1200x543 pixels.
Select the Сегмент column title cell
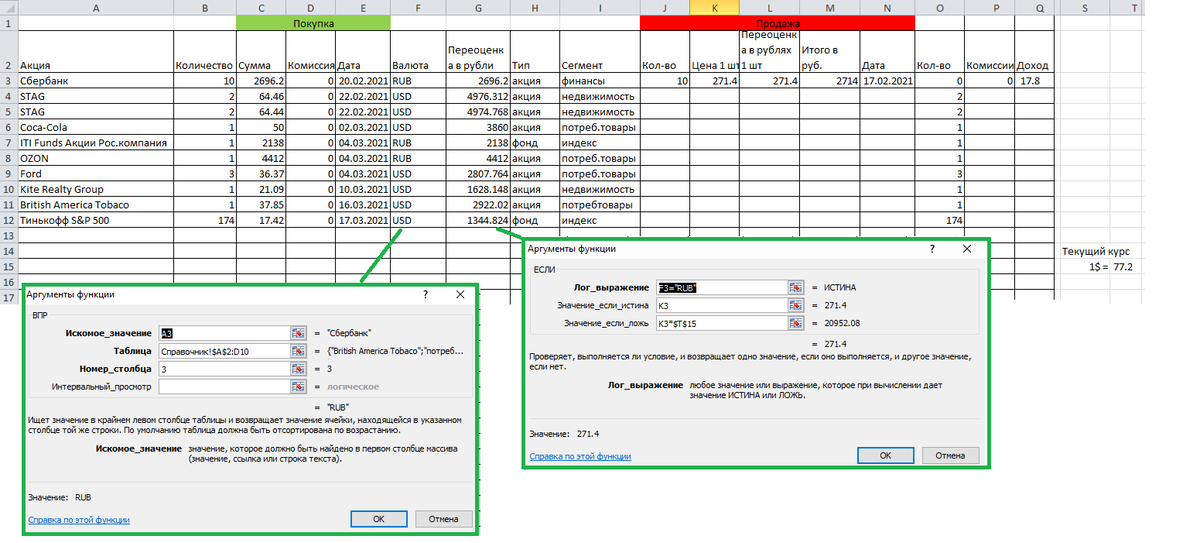pos(599,51)
